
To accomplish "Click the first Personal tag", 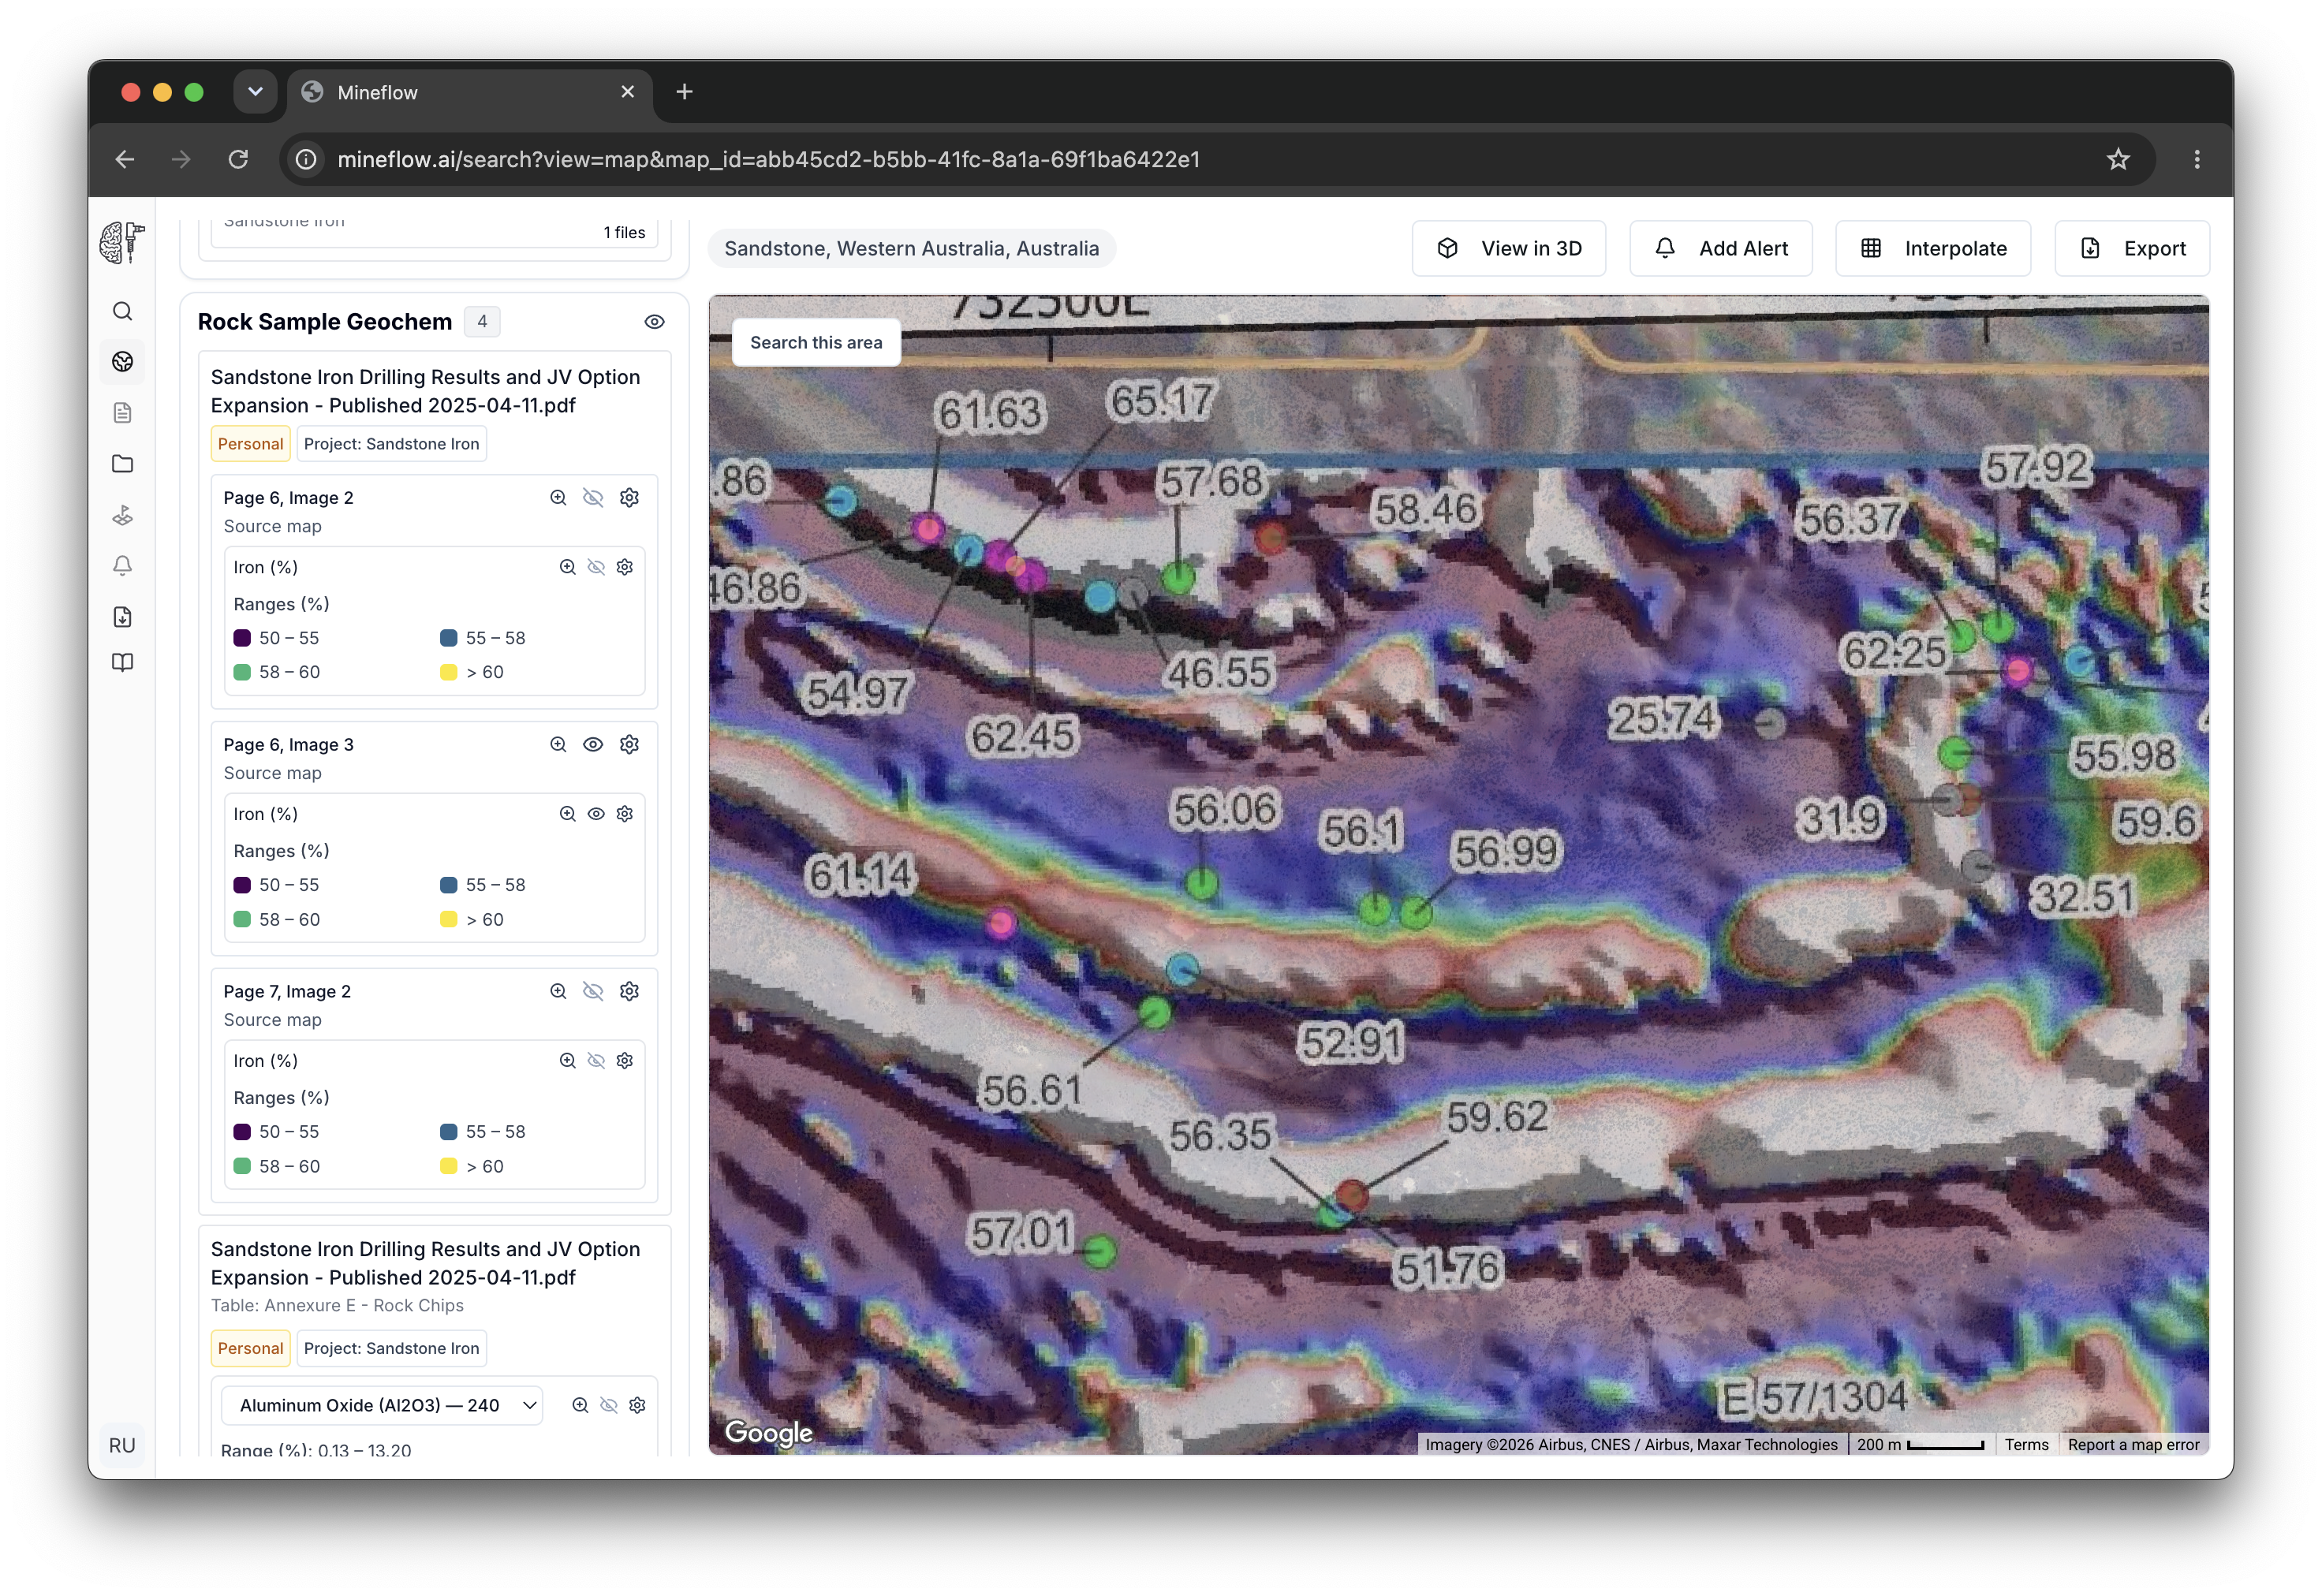I will click(x=250, y=445).
